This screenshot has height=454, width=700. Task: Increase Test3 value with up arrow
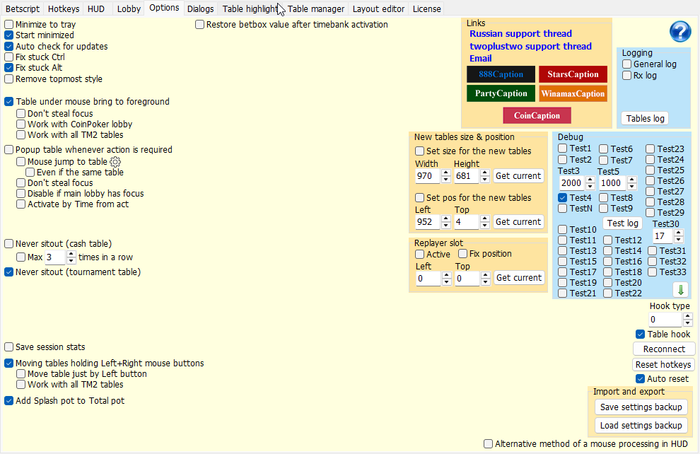click(590, 179)
